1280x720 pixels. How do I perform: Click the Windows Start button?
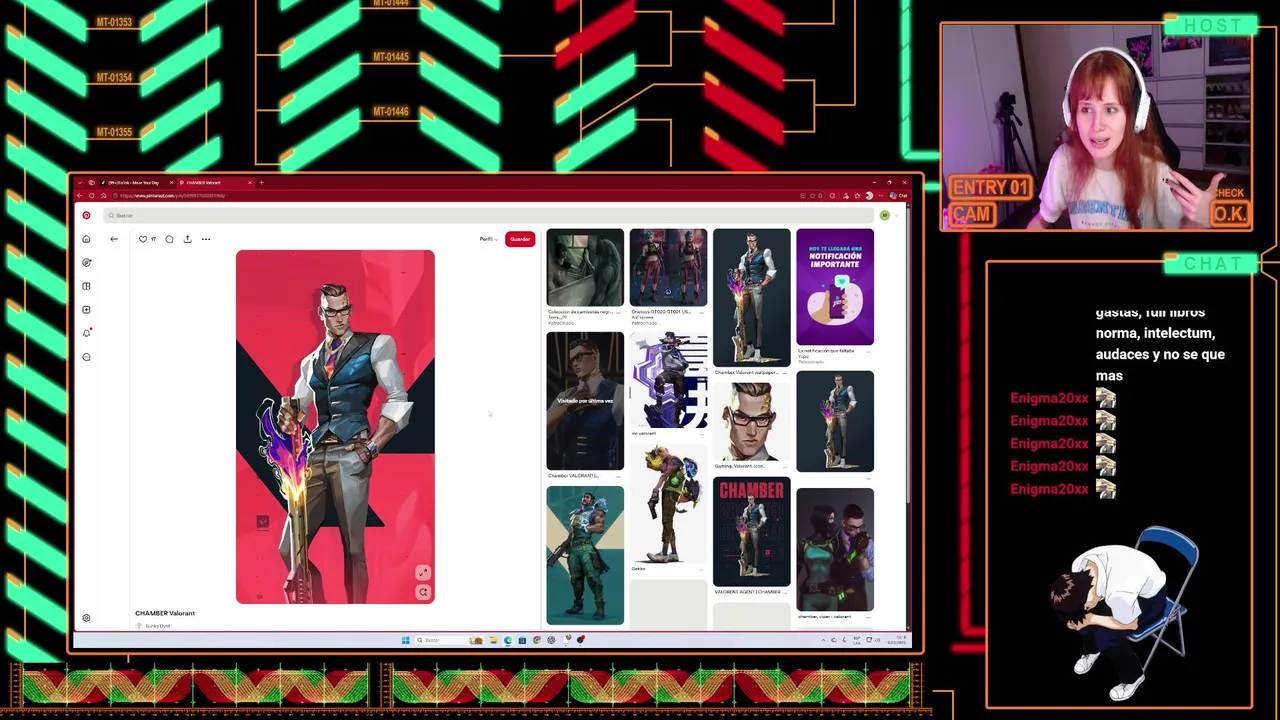[x=406, y=640]
